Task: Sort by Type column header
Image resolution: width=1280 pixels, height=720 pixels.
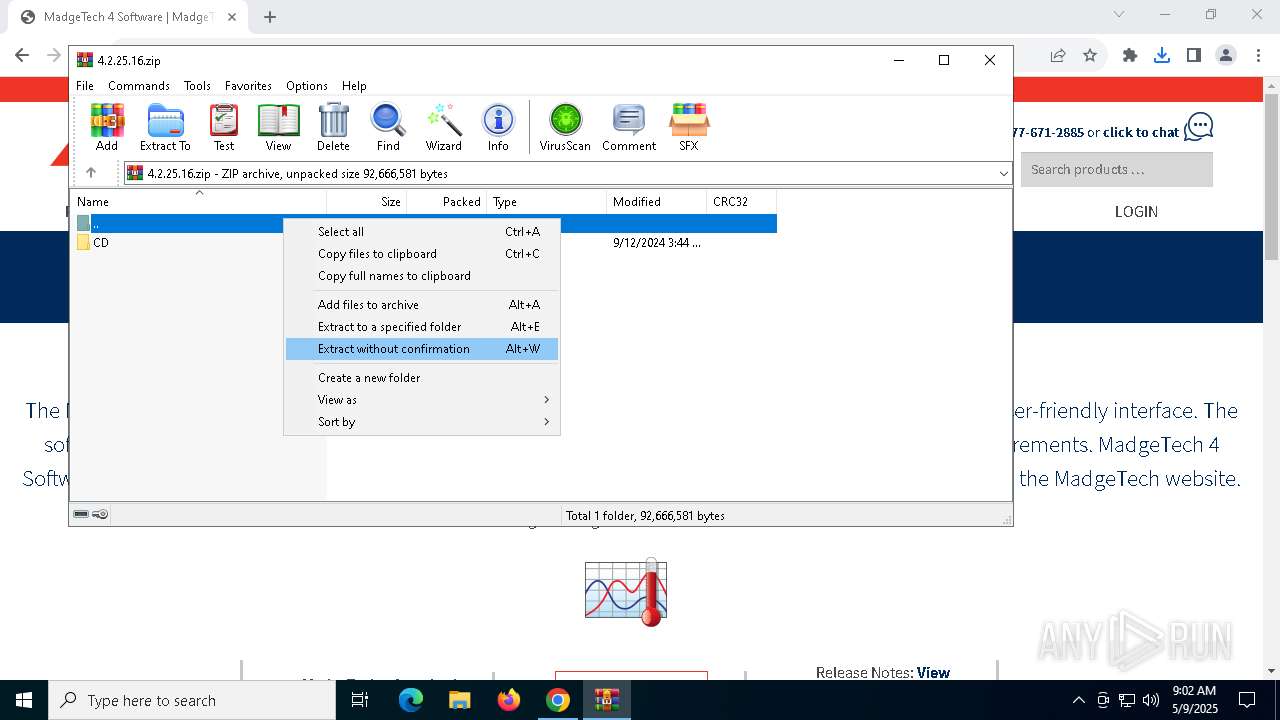Action: (x=547, y=202)
